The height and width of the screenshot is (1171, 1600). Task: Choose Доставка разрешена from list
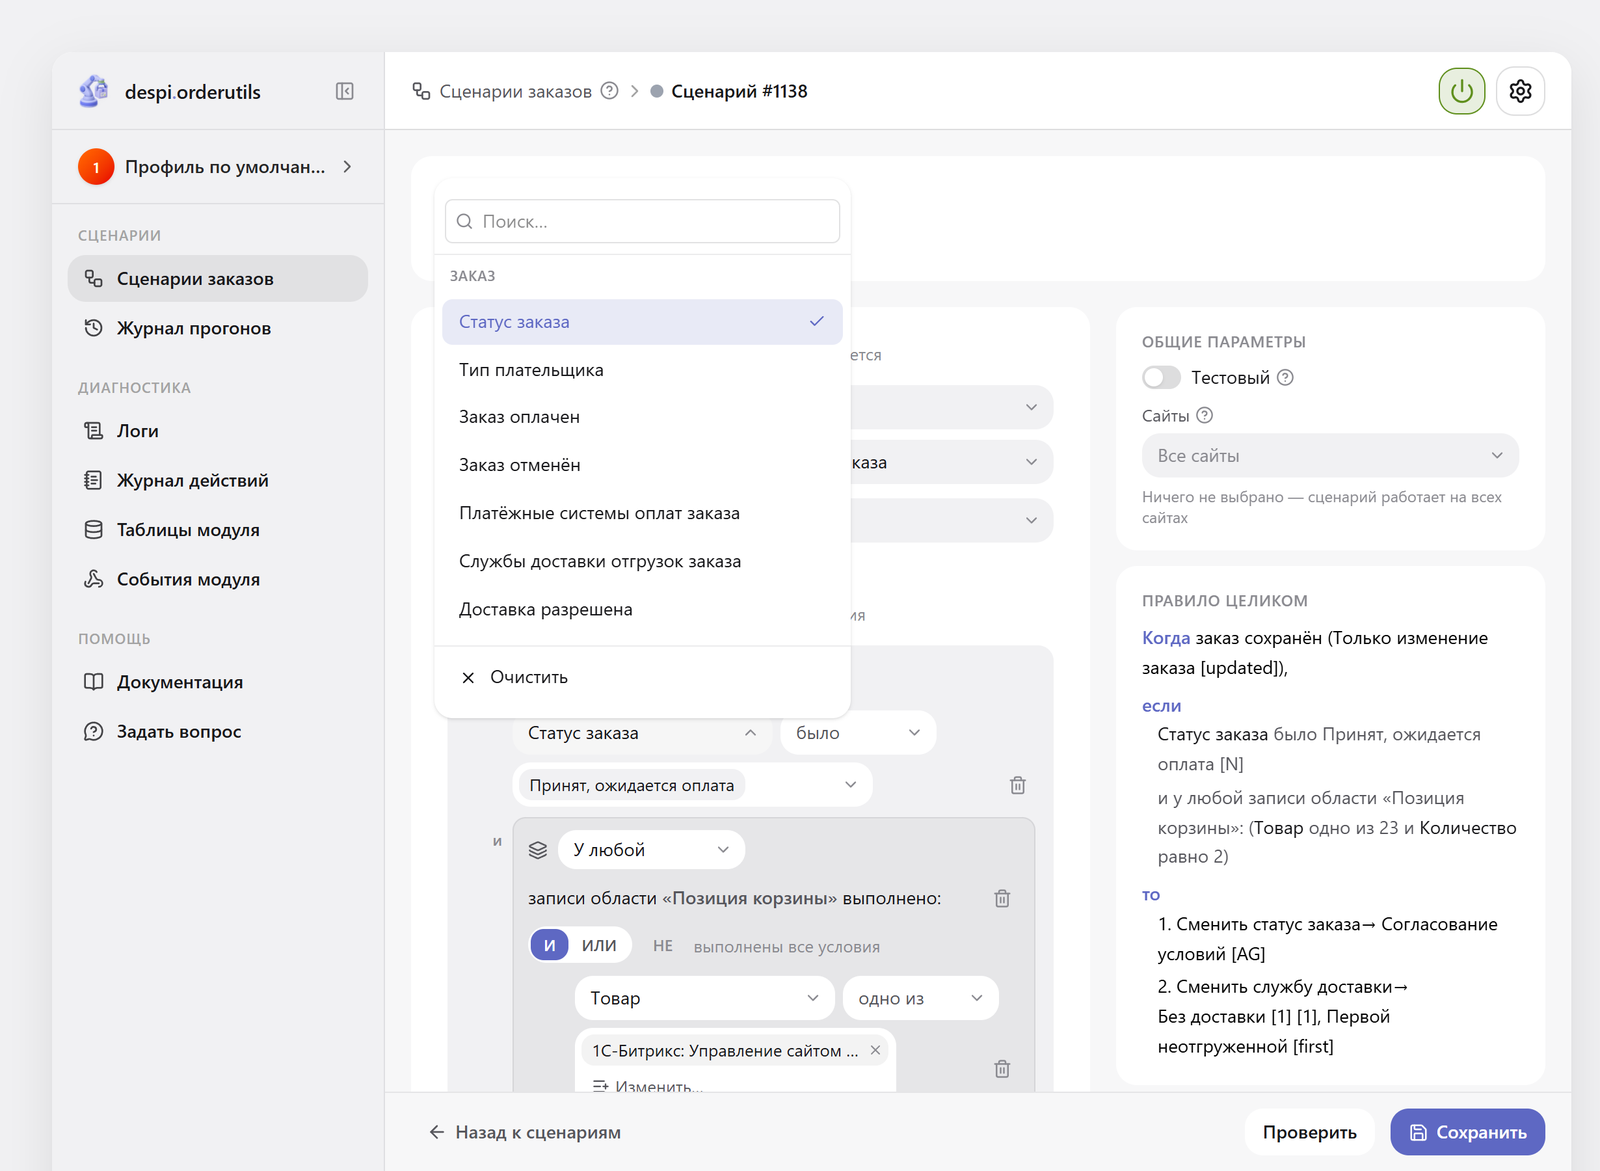click(x=642, y=609)
